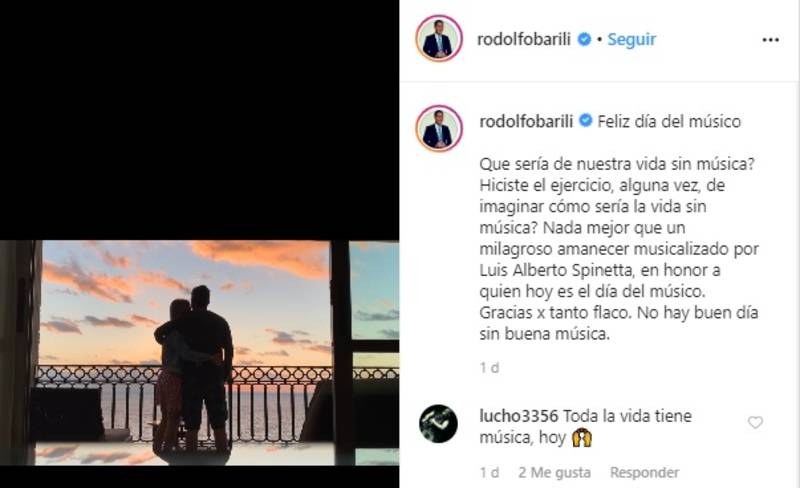Click the couple's silhouette in the video
The width and height of the screenshot is (800, 488).
(194, 370)
